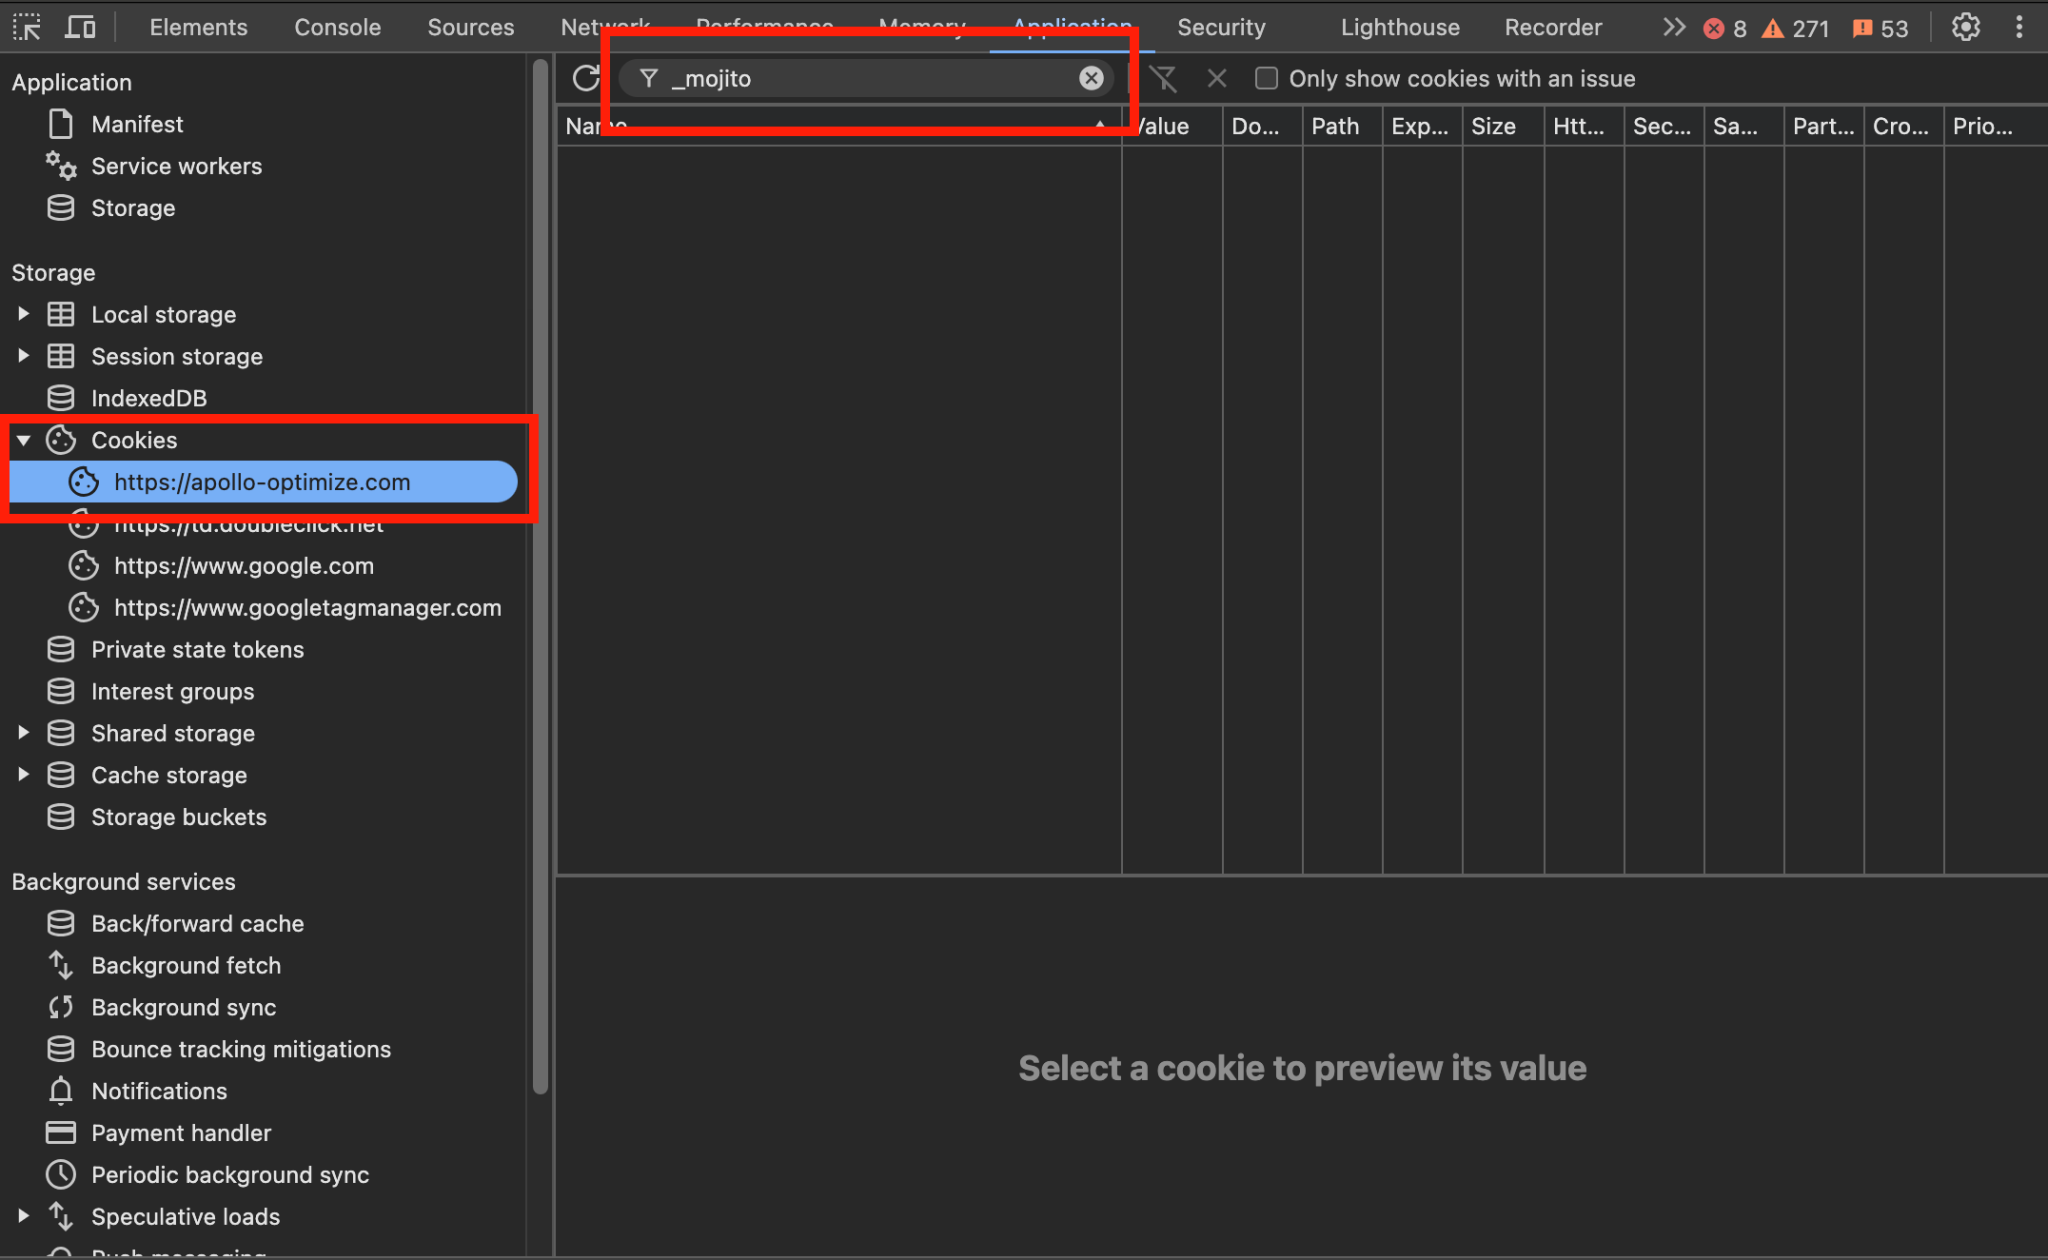The image size is (2048, 1260).
Task: Reveal hidden tabs with the chevron arrows
Action: [1673, 27]
